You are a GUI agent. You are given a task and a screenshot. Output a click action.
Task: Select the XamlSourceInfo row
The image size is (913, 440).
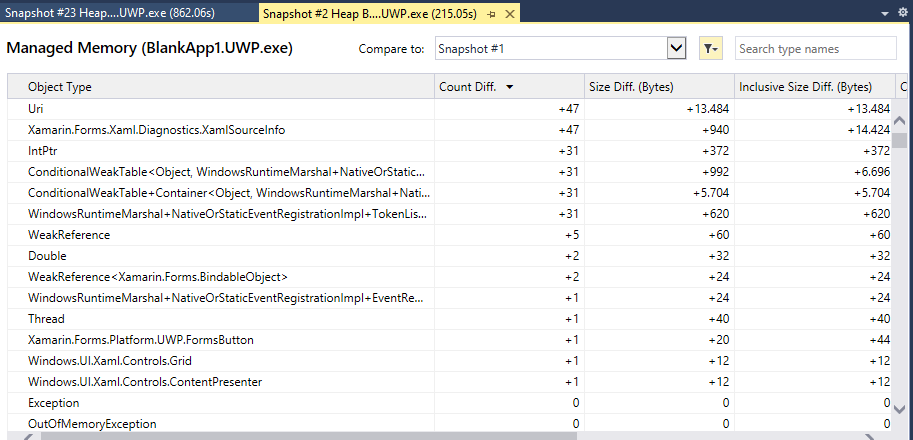[448, 130]
